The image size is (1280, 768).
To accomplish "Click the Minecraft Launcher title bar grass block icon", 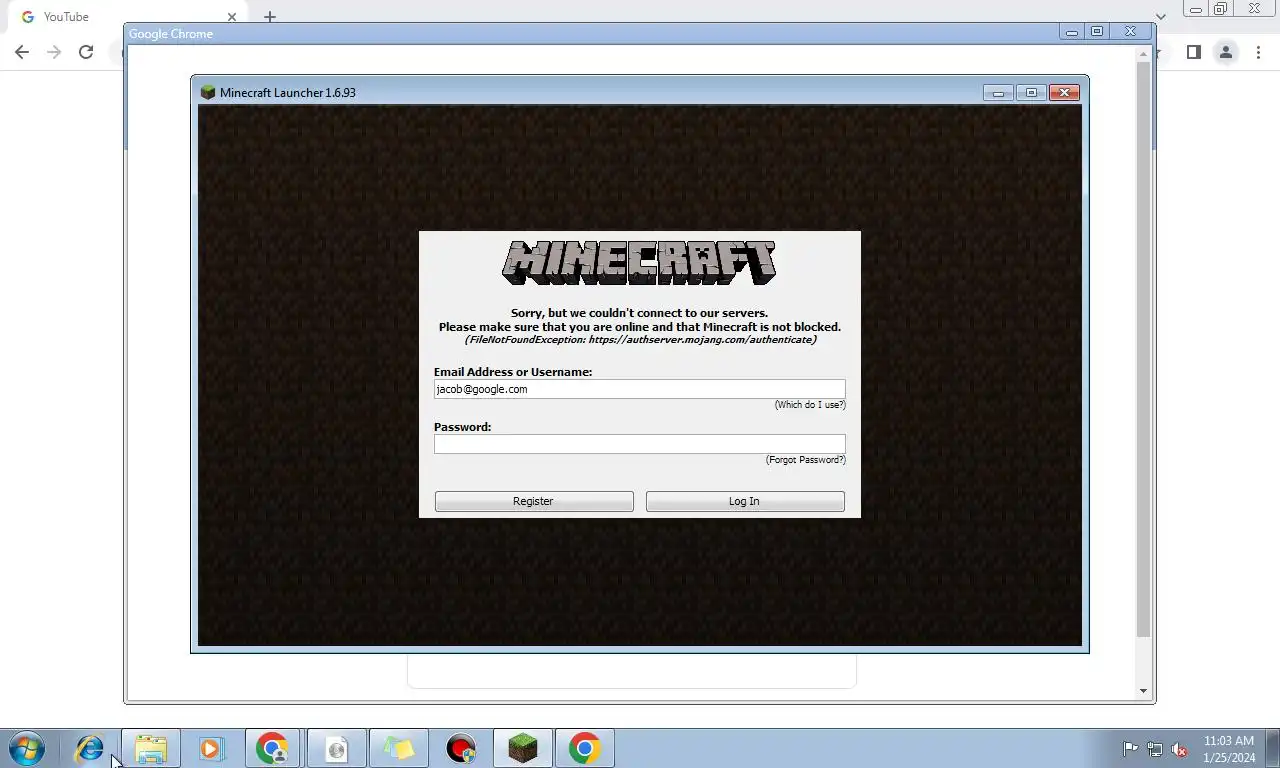I will 208,92.
